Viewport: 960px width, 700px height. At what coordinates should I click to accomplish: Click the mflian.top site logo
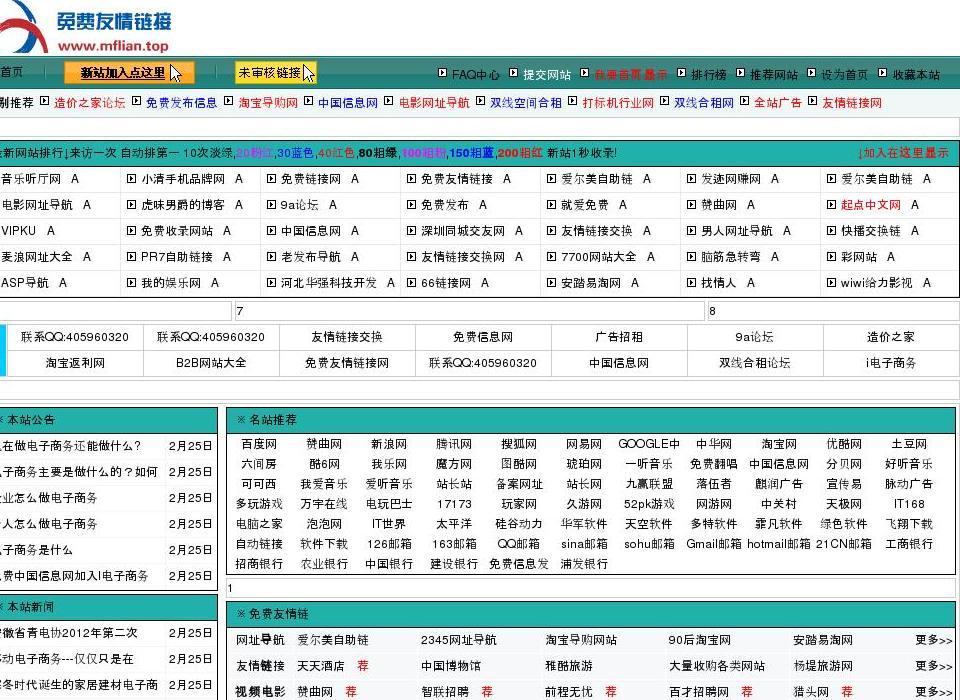tap(86, 27)
